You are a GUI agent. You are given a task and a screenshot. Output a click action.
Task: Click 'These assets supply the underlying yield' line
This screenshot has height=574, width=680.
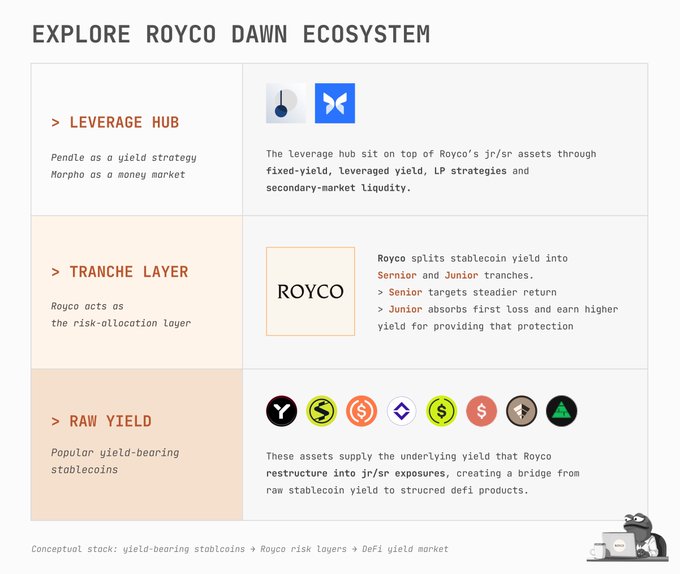click(x=409, y=457)
